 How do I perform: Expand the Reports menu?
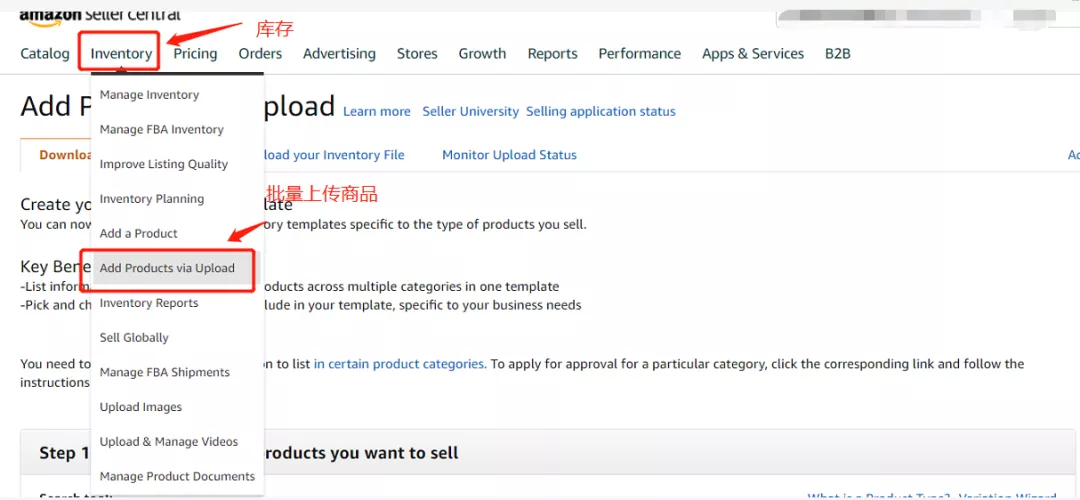click(x=552, y=54)
